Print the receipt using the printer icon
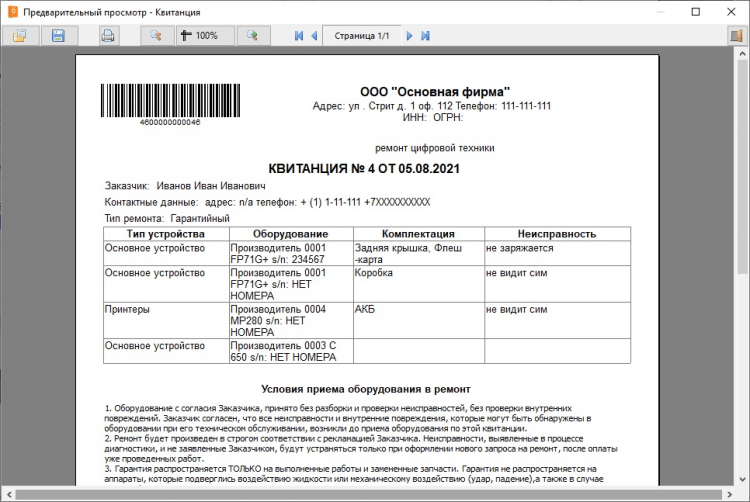The width and height of the screenshot is (750, 502). (x=108, y=35)
